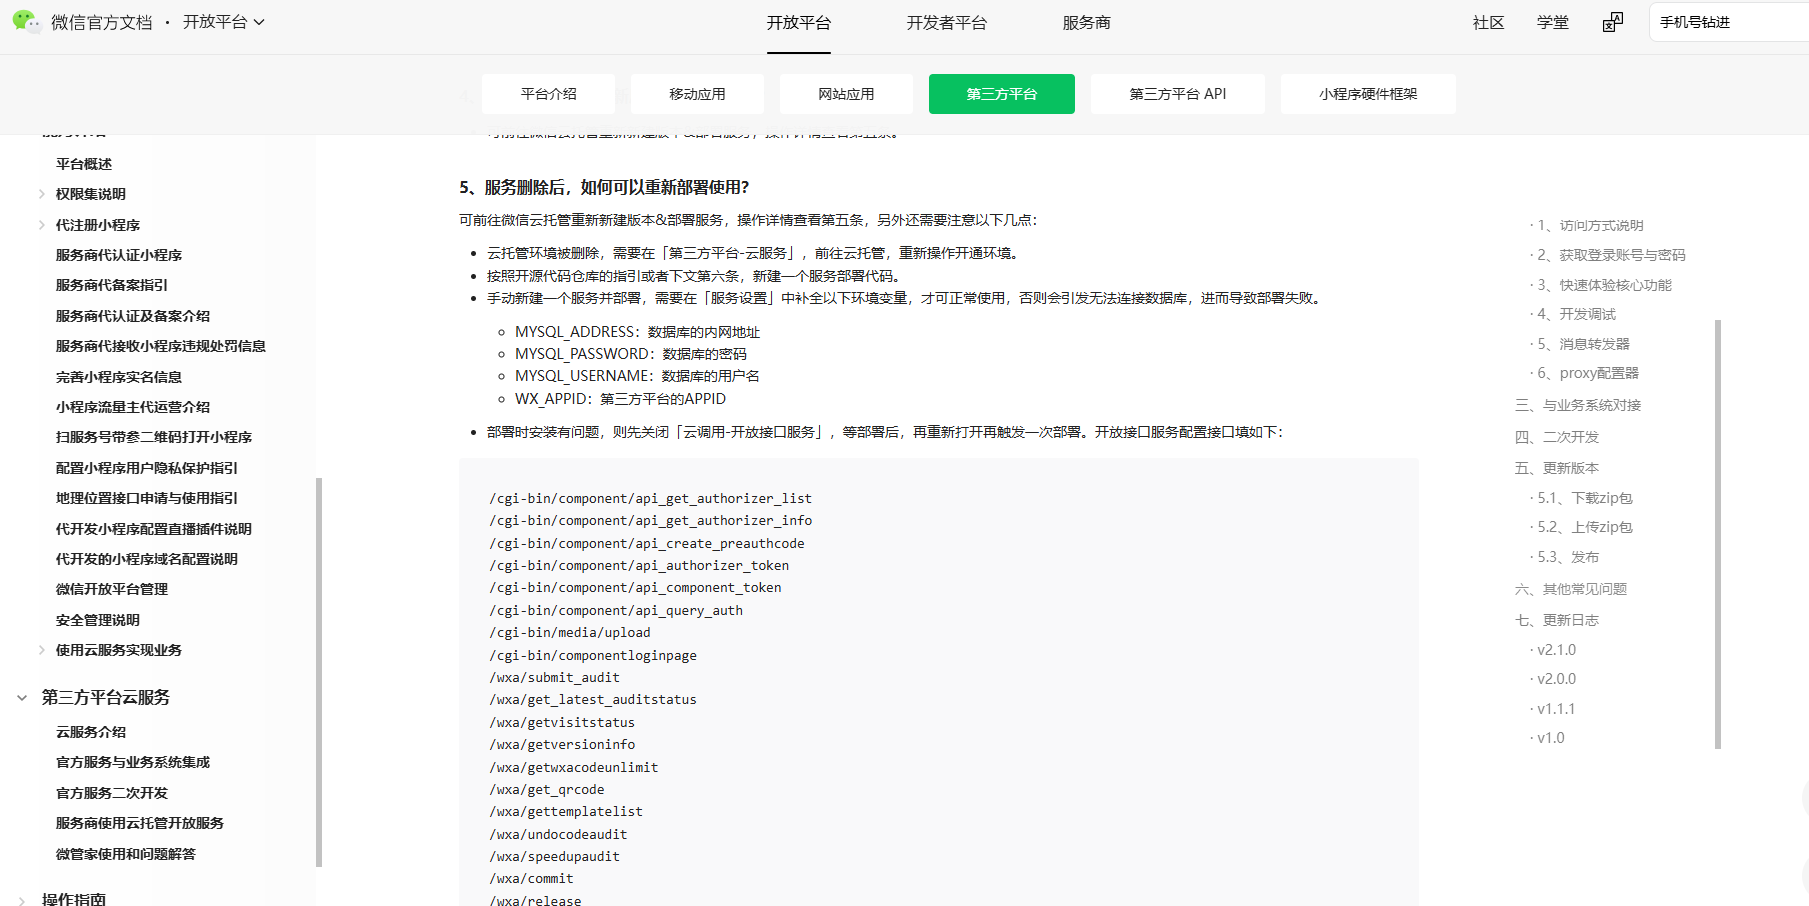This screenshot has height=906, width=1809.
Task: Open 代开发小程序配置直播插件说明 sidebar item
Action: pos(154,529)
